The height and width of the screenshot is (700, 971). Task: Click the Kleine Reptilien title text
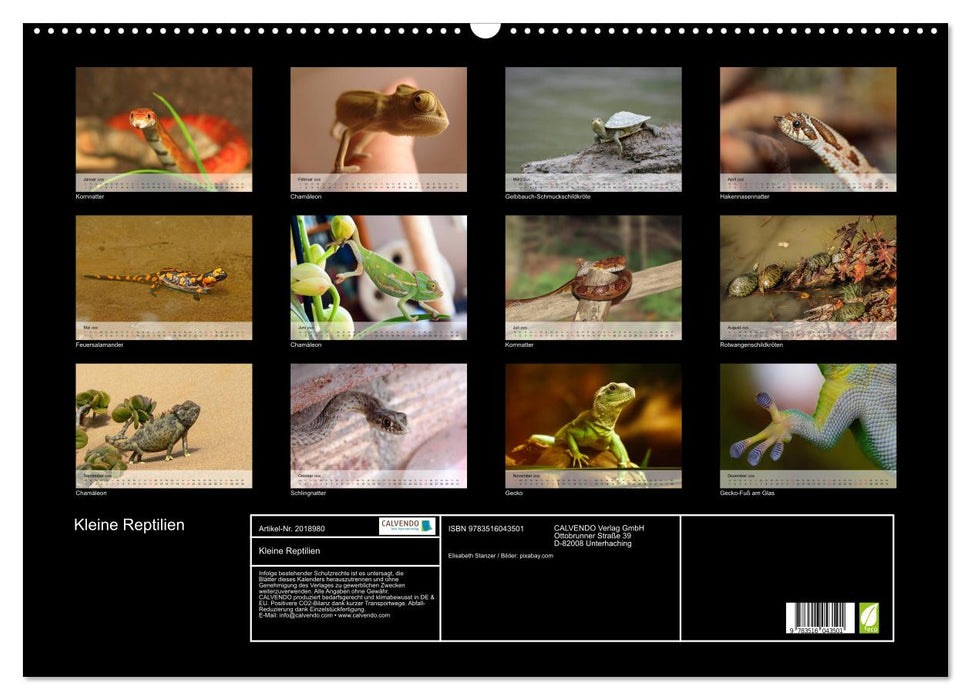[131, 524]
